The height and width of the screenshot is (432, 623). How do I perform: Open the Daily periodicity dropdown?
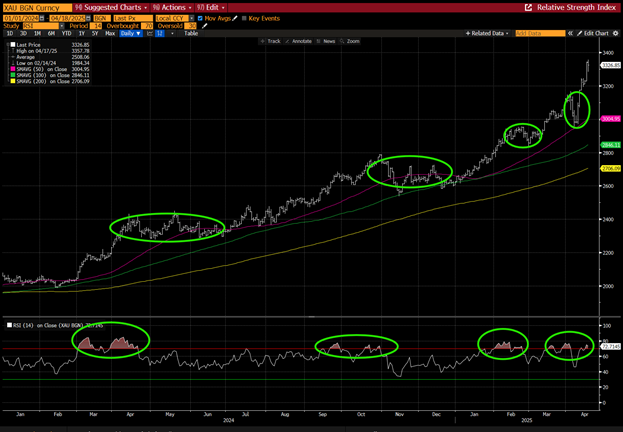(131, 33)
